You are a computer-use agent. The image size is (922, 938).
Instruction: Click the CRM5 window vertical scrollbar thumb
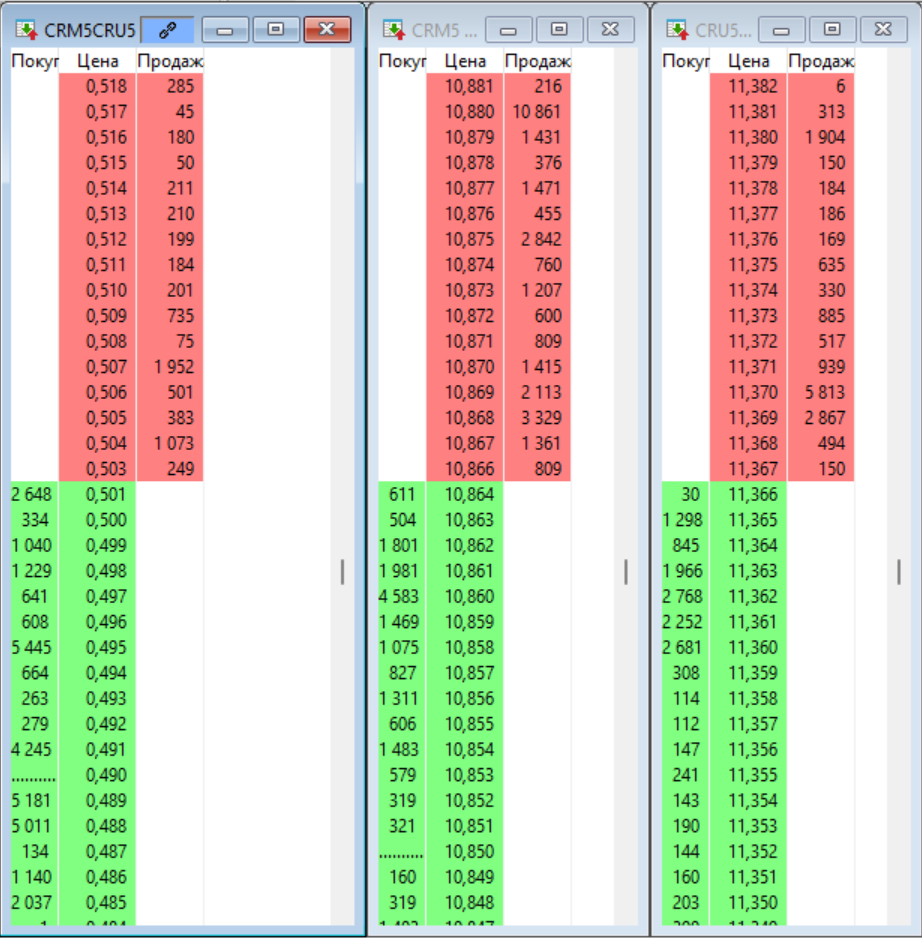[626, 571]
